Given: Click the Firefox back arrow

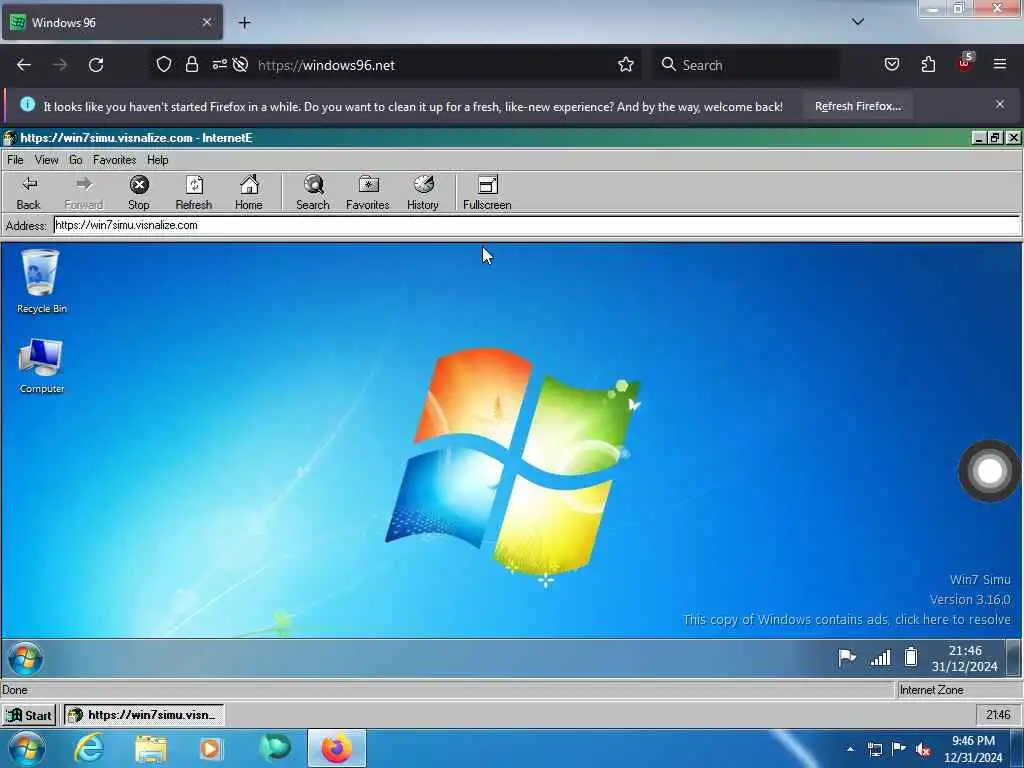Looking at the screenshot, I should [24, 65].
